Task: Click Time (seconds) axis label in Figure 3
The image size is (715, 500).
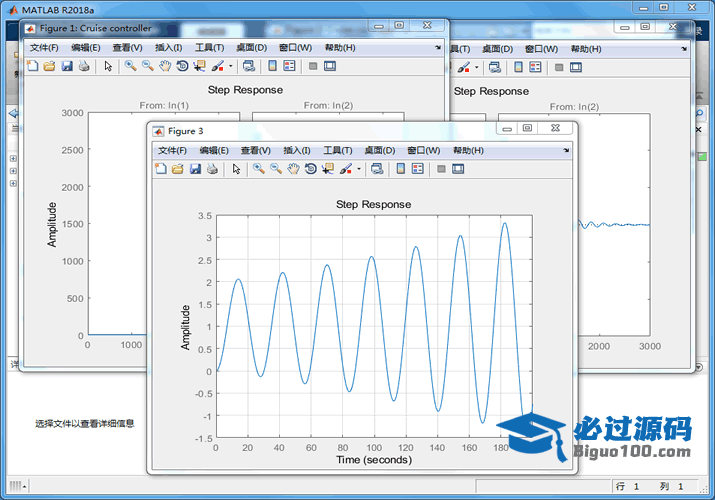Action: 374,460
